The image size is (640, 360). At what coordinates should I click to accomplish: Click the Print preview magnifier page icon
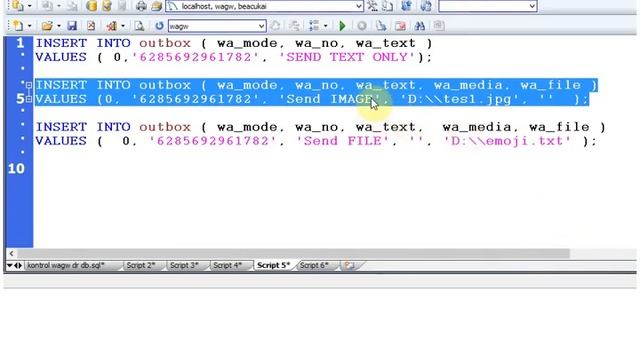[139, 26]
